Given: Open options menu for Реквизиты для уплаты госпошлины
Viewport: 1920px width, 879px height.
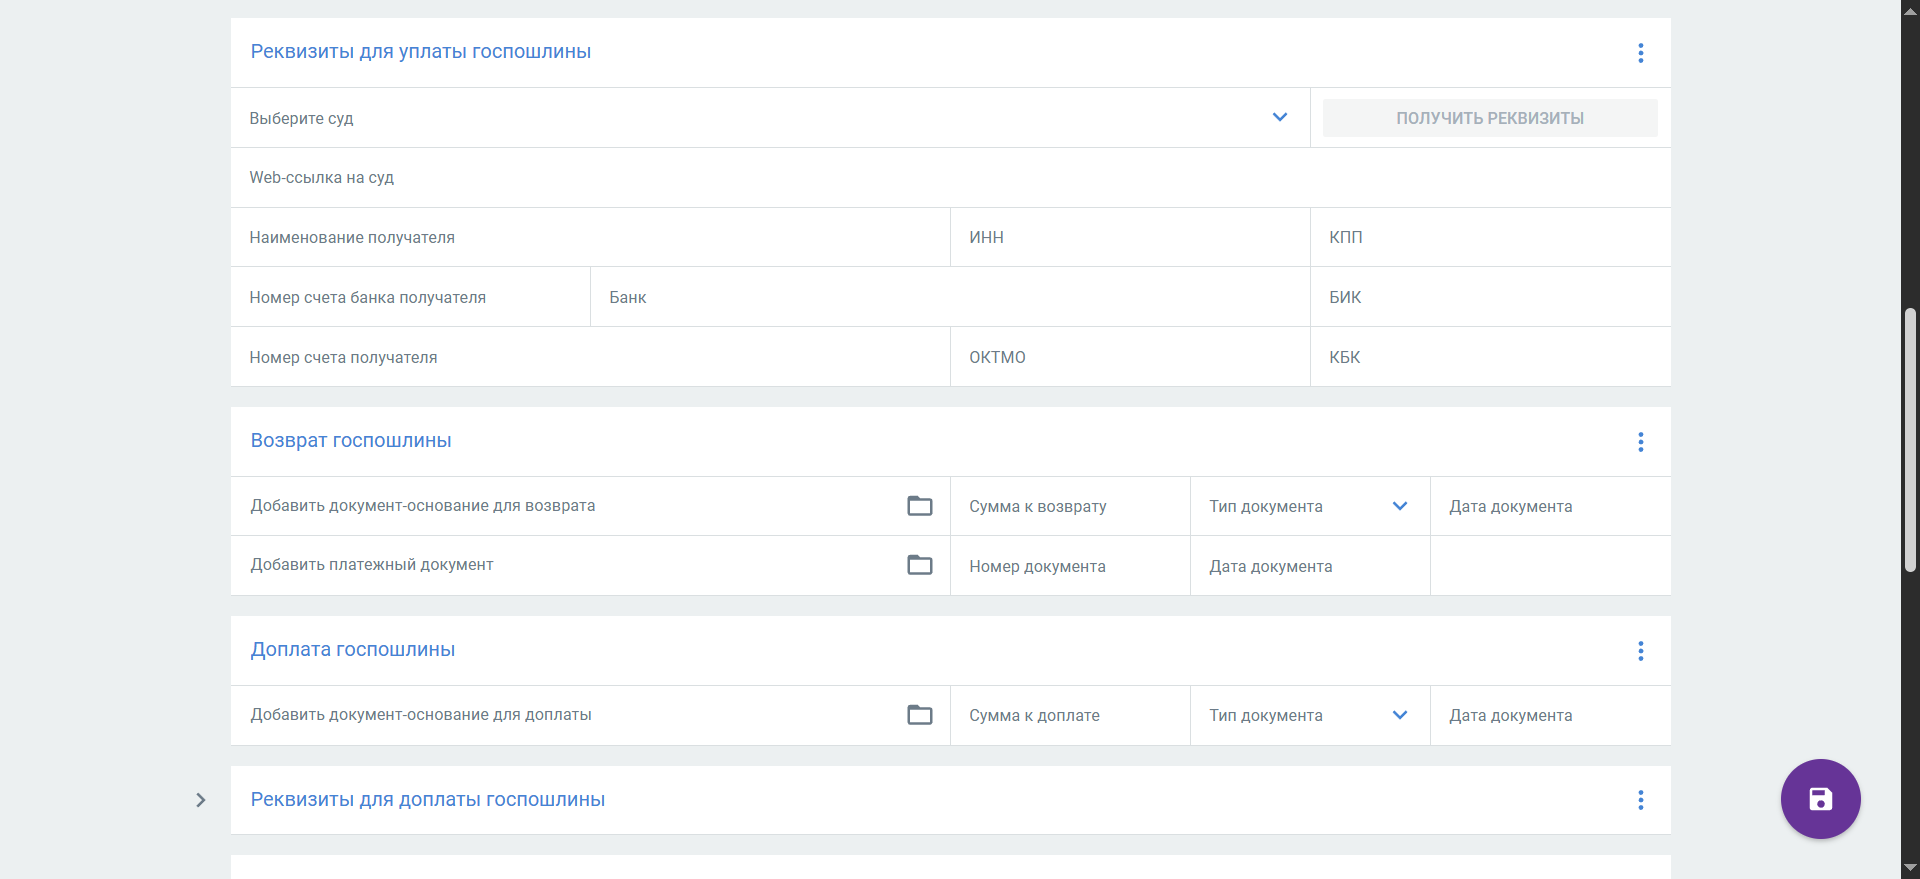Looking at the screenshot, I should tap(1640, 53).
